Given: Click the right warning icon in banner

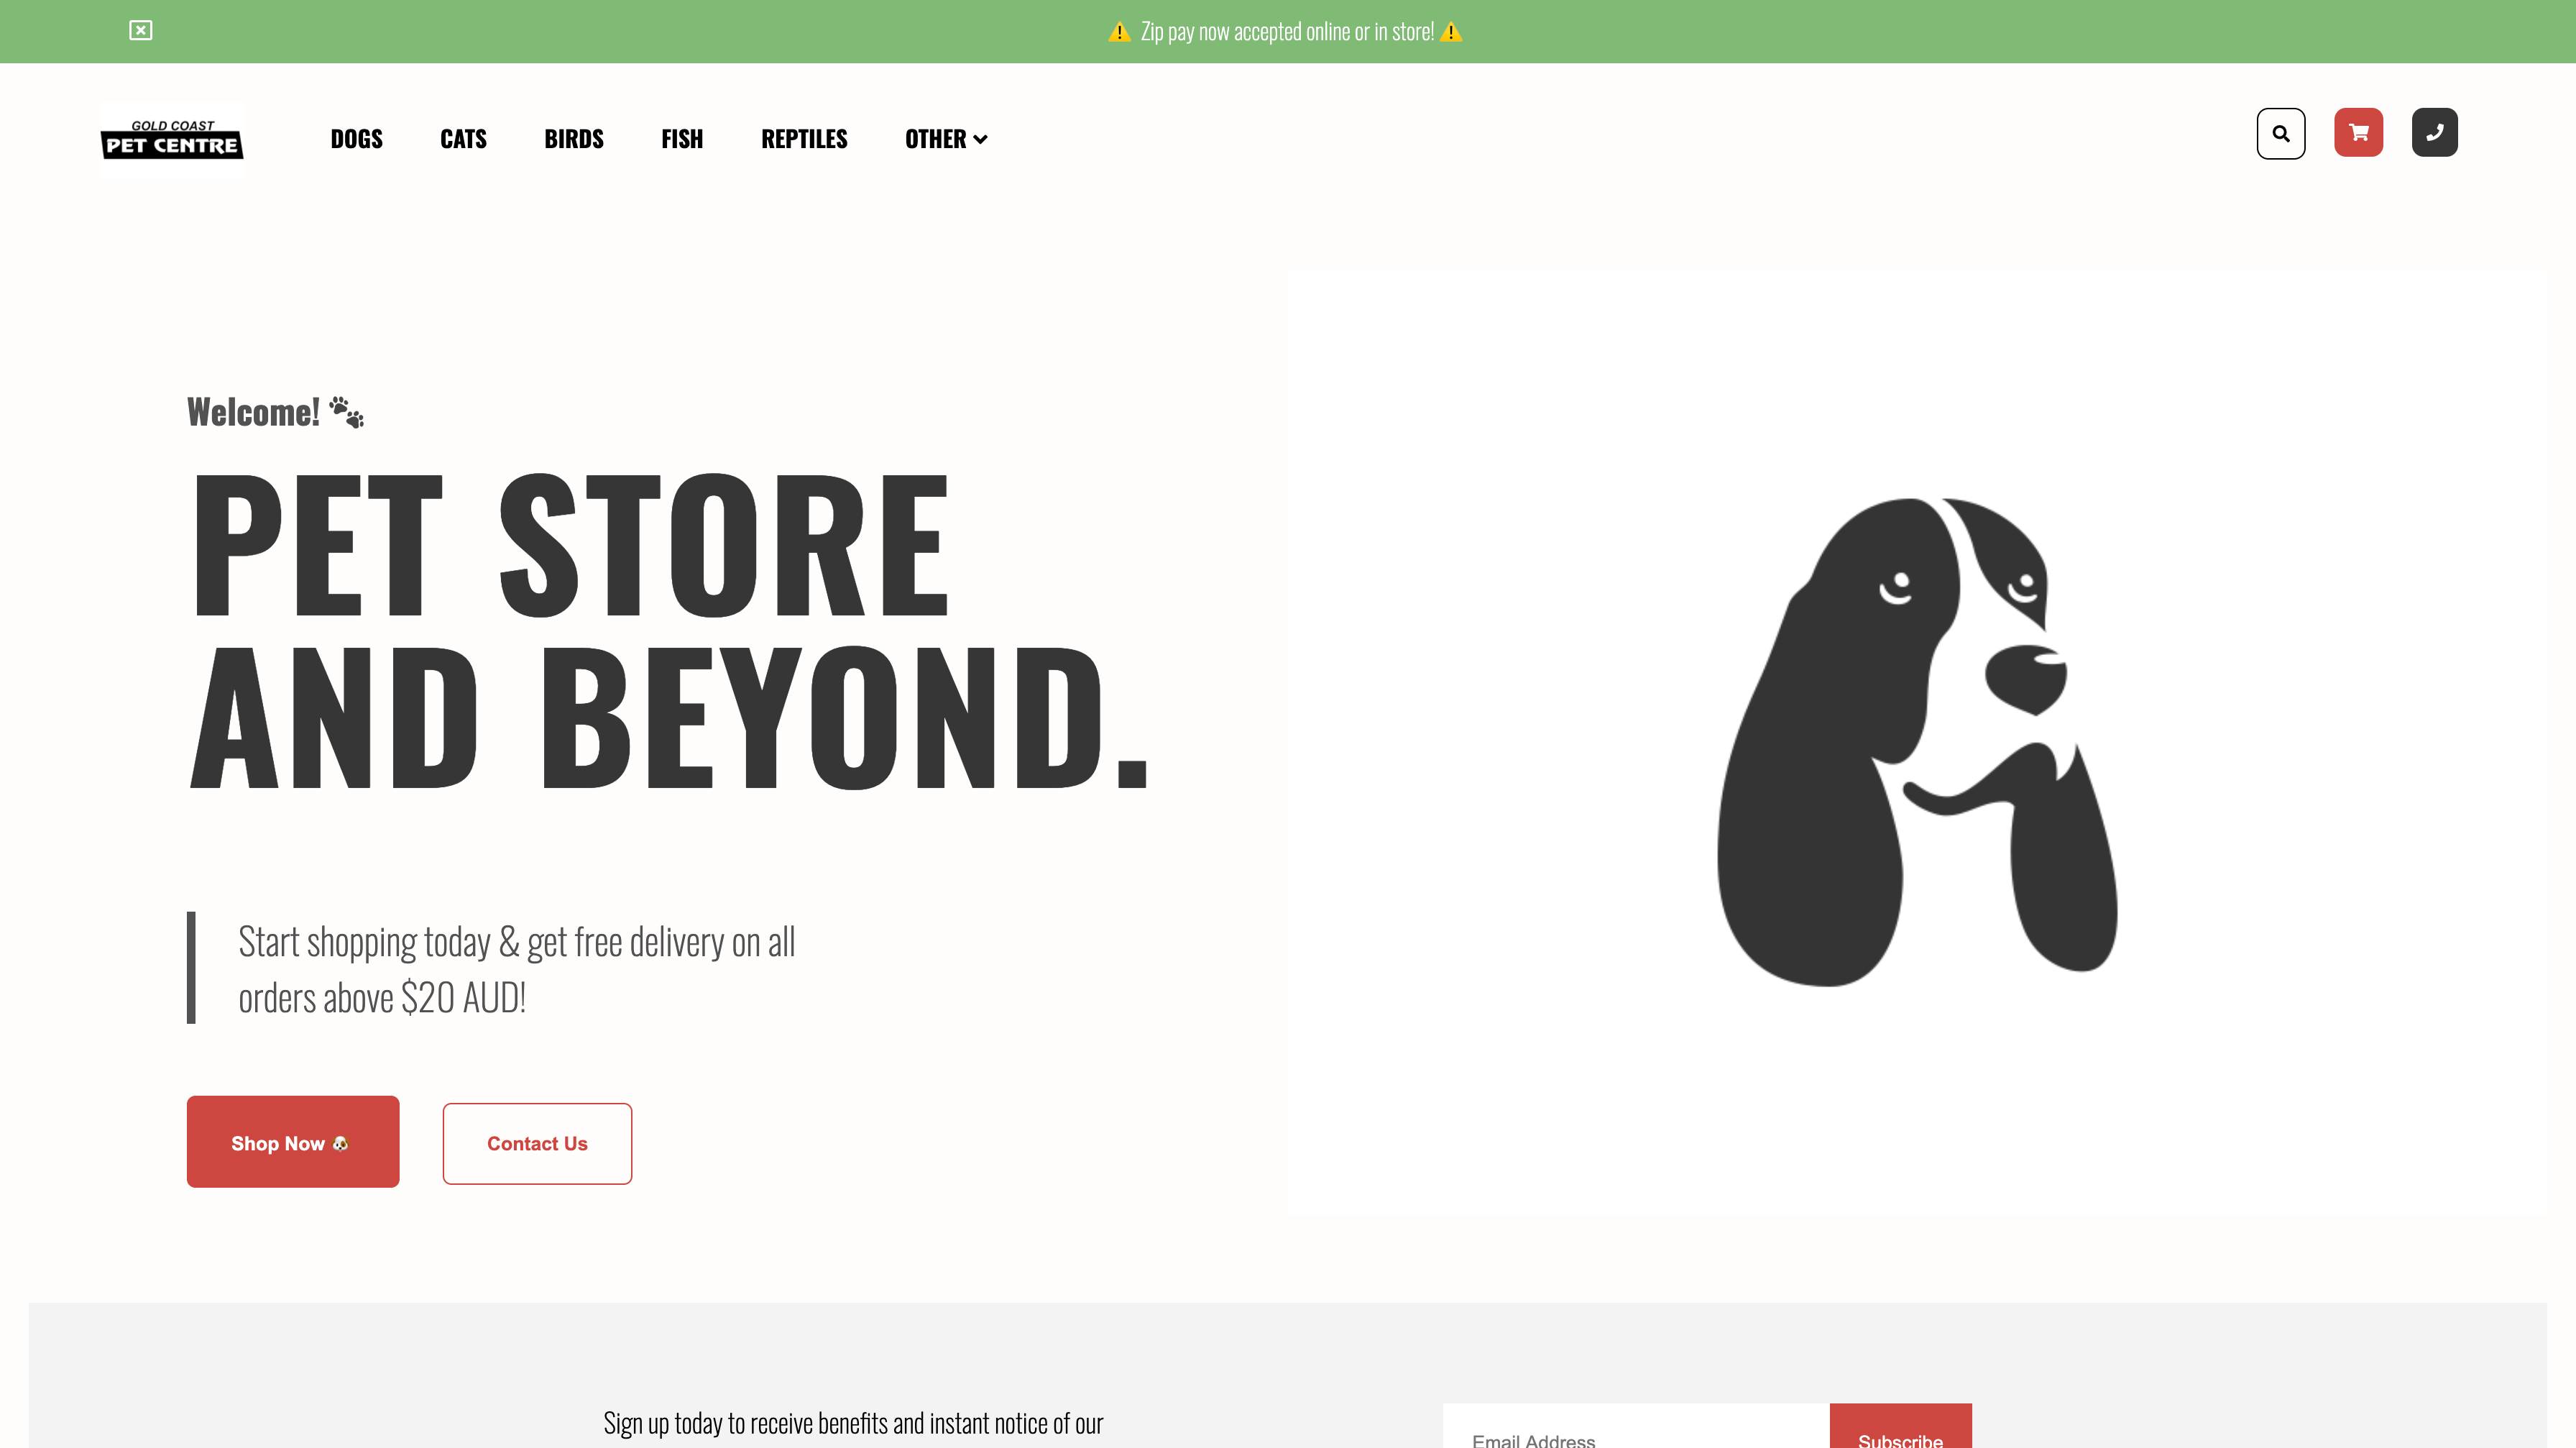Looking at the screenshot, I should (x=1451, y=32).
